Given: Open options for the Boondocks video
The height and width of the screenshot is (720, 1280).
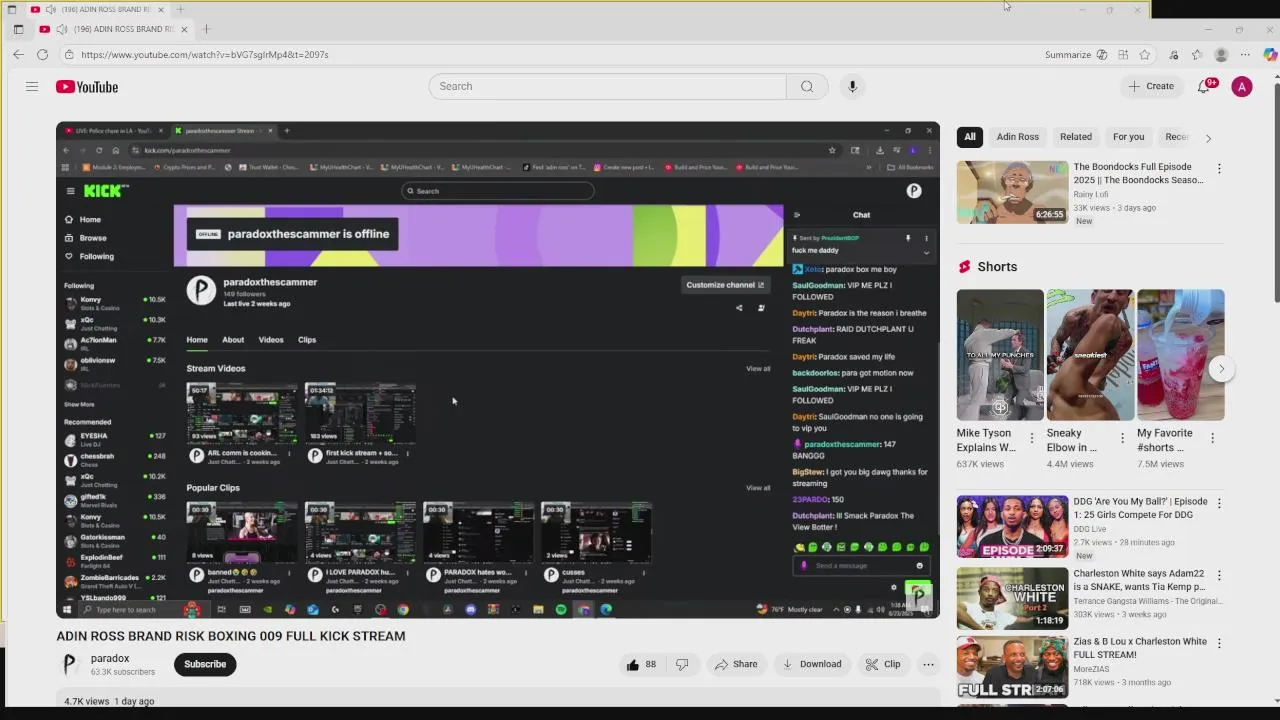Looking at the screenshot, I should (x=1219, y=169).
